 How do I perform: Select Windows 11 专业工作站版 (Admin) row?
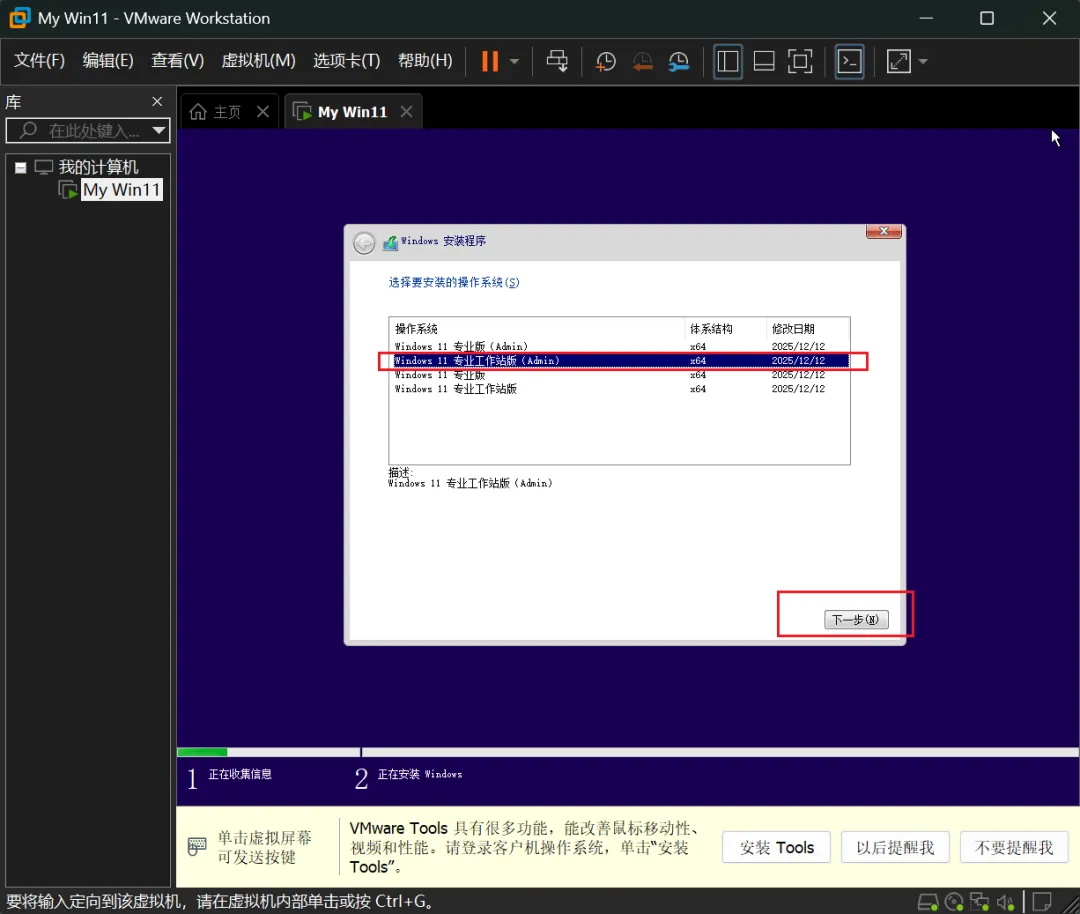coord(620,360)
